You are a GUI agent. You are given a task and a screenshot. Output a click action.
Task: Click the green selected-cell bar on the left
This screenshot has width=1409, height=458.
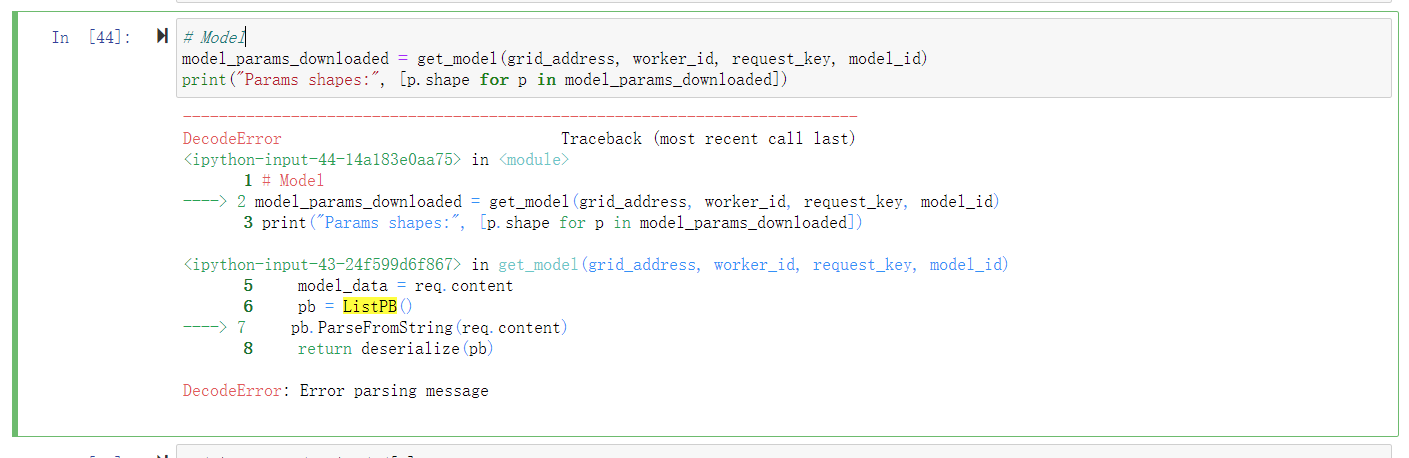15,225
